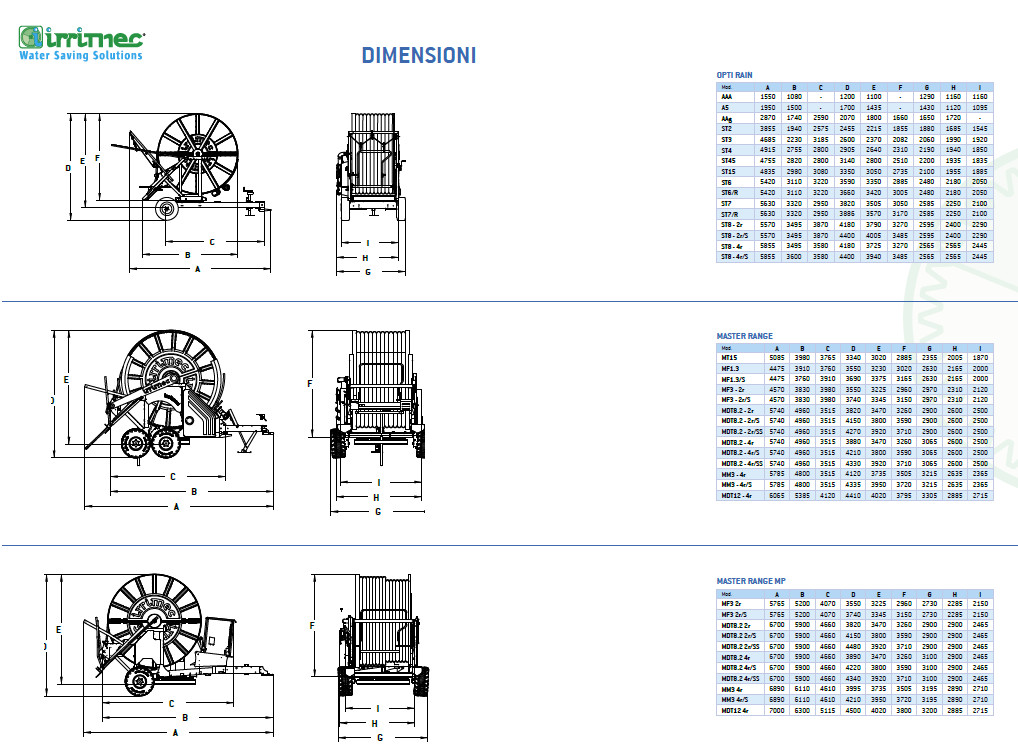Select row label 'MDT8.2 4r/SS' in Master Range MP
The height and width of the screenshot is (749, 1018).
[740, 679]
